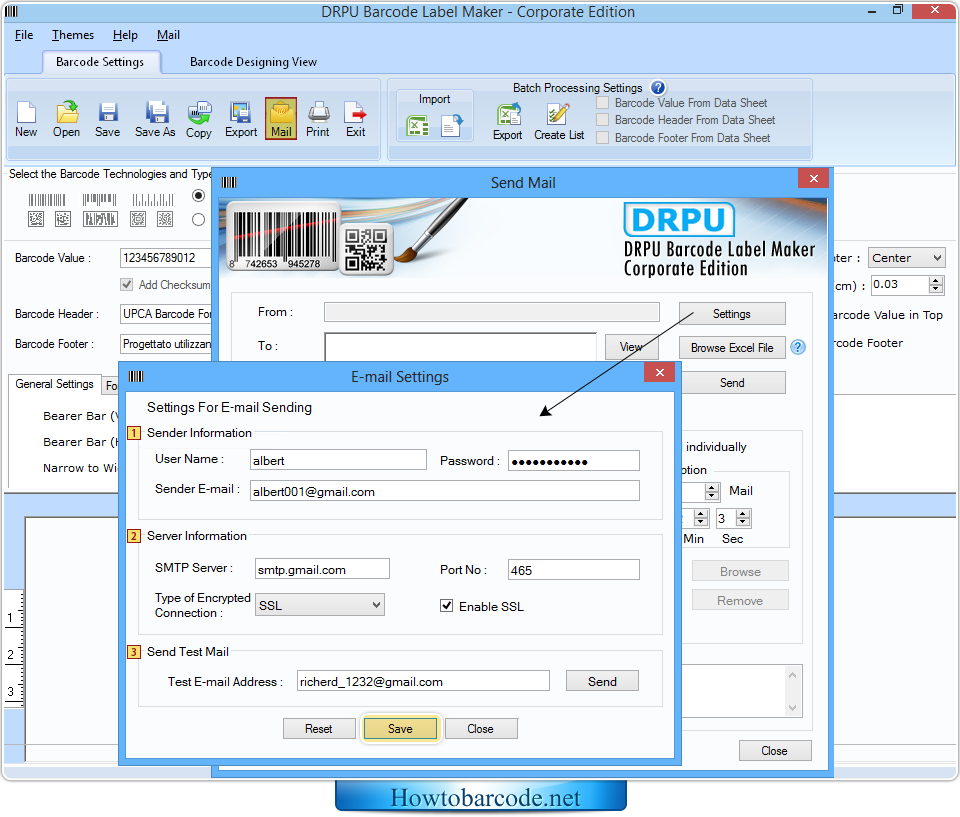
Task: Click Reset in E-mail Settings dialog
Action: pos(318,729)
